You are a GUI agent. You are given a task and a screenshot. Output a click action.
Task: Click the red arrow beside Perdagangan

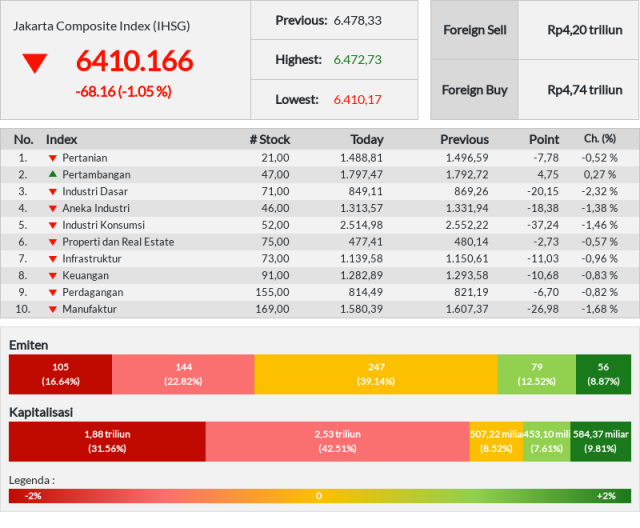click(53, 293)
